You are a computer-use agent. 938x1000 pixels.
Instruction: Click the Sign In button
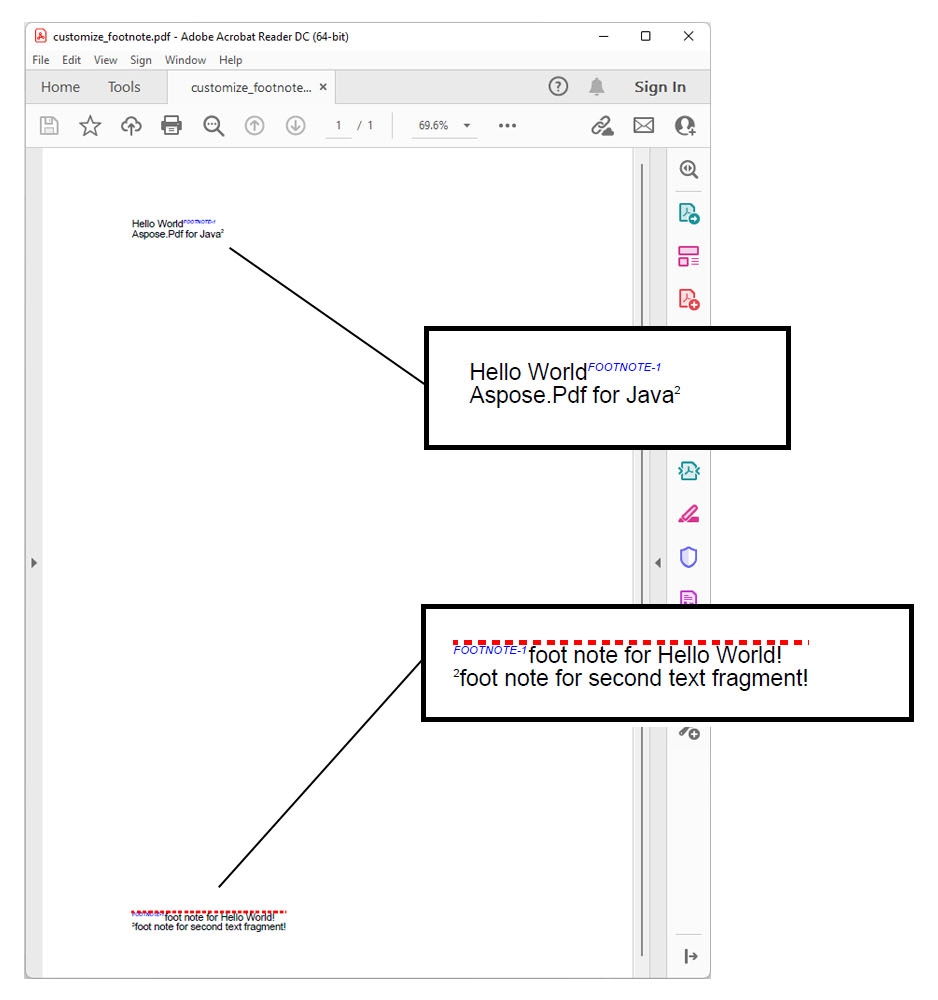coord(660,87)
